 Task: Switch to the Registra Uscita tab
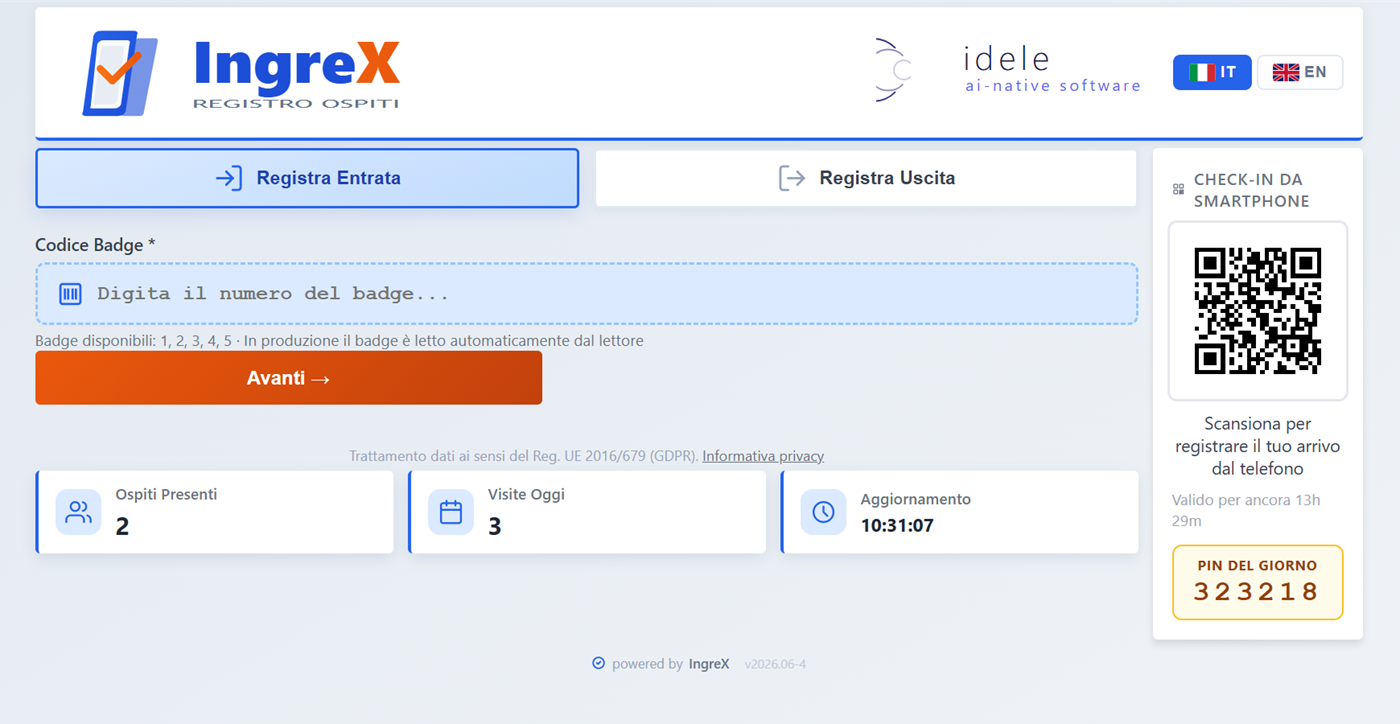[866, 178]
